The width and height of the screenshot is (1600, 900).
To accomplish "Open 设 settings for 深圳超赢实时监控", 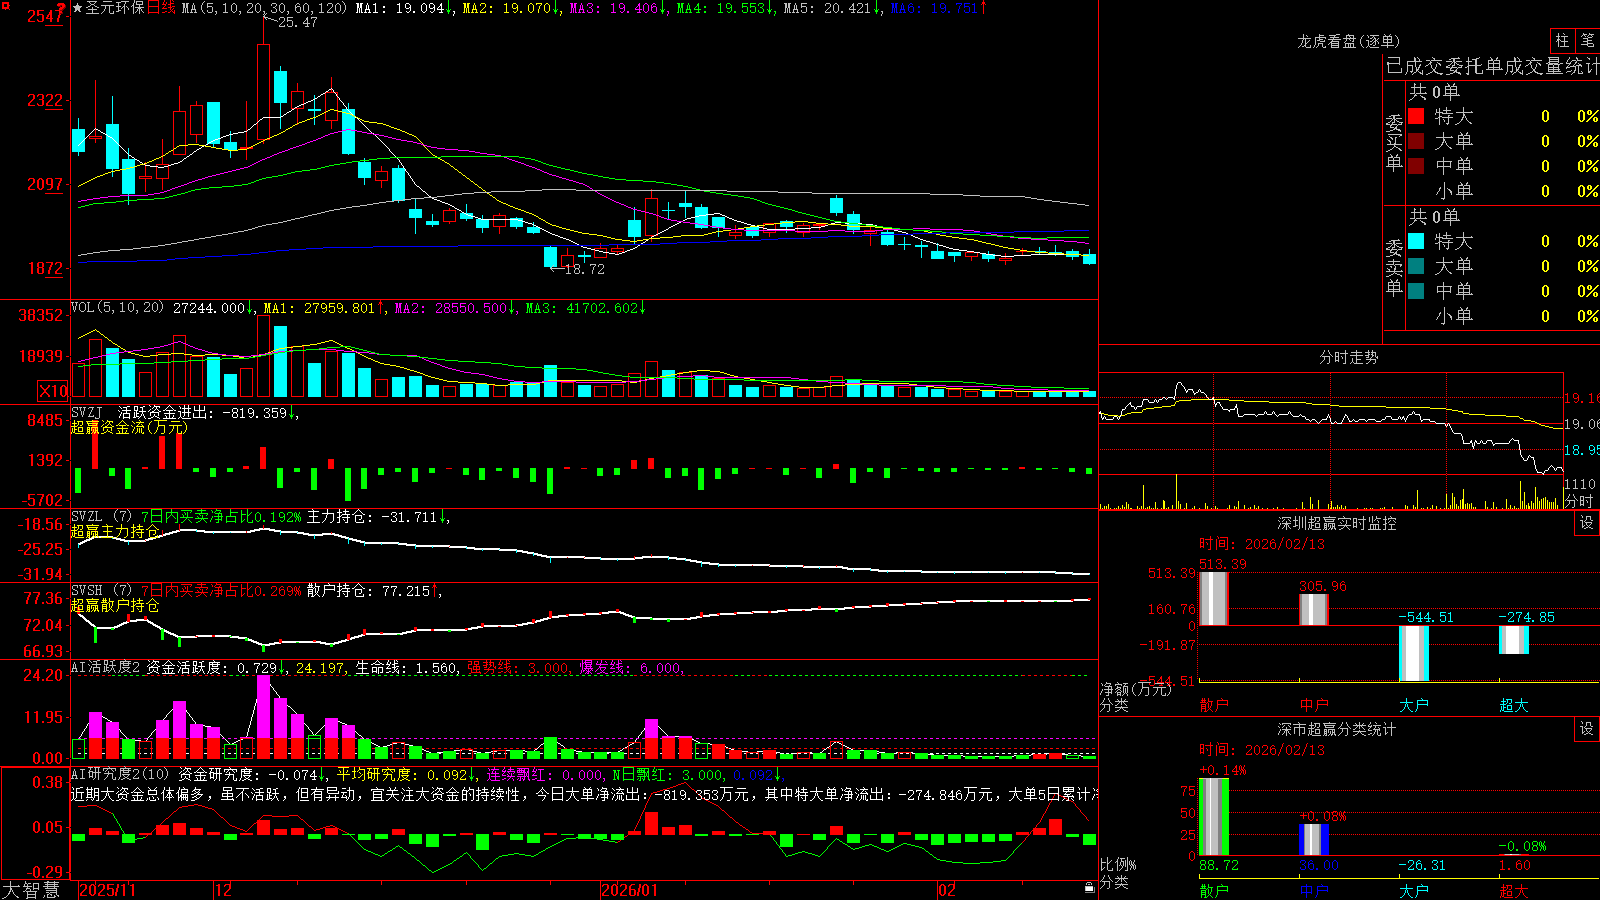I will click(x=1587, y=523).
